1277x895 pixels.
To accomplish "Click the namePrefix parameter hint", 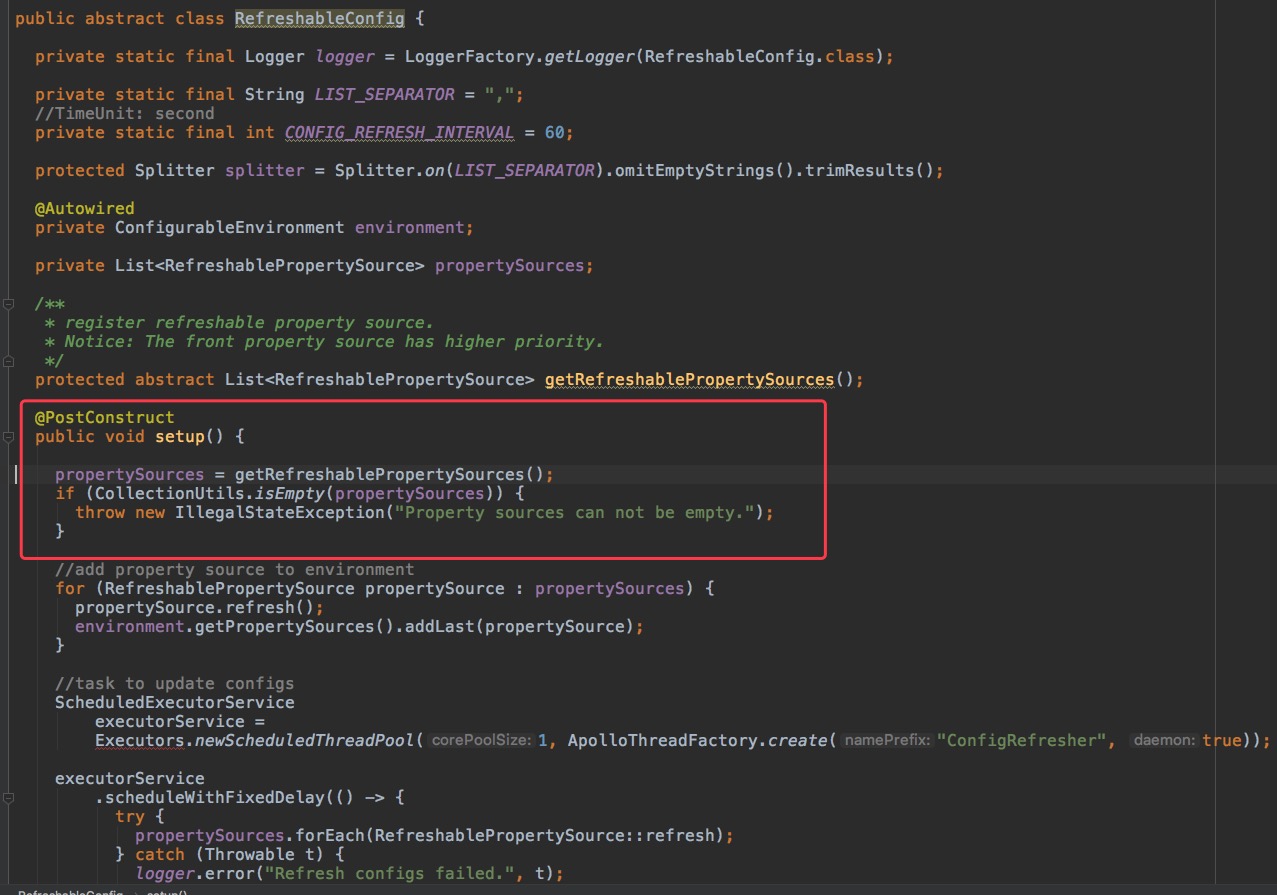I will pos(889,740).
